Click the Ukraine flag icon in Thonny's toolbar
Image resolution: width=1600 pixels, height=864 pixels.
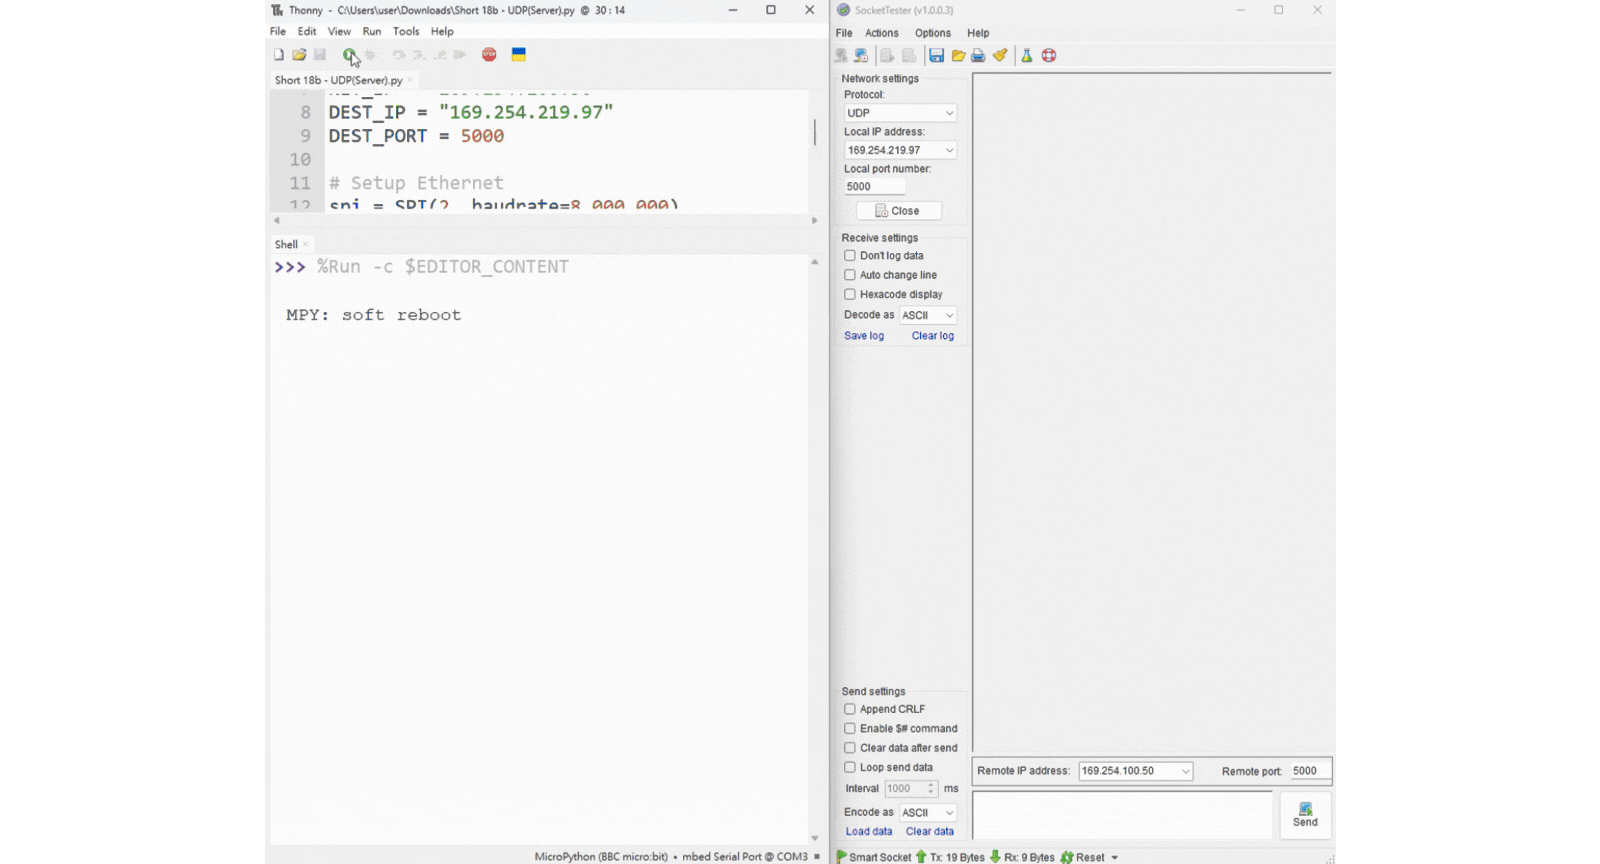click(519, 55)
